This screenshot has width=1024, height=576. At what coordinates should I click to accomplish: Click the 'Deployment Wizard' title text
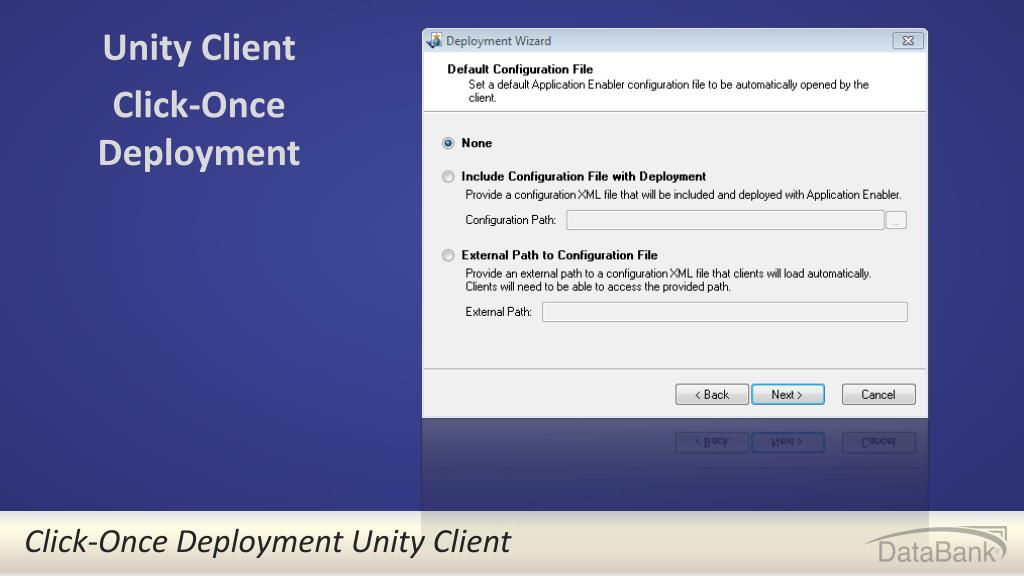(498, 41)
